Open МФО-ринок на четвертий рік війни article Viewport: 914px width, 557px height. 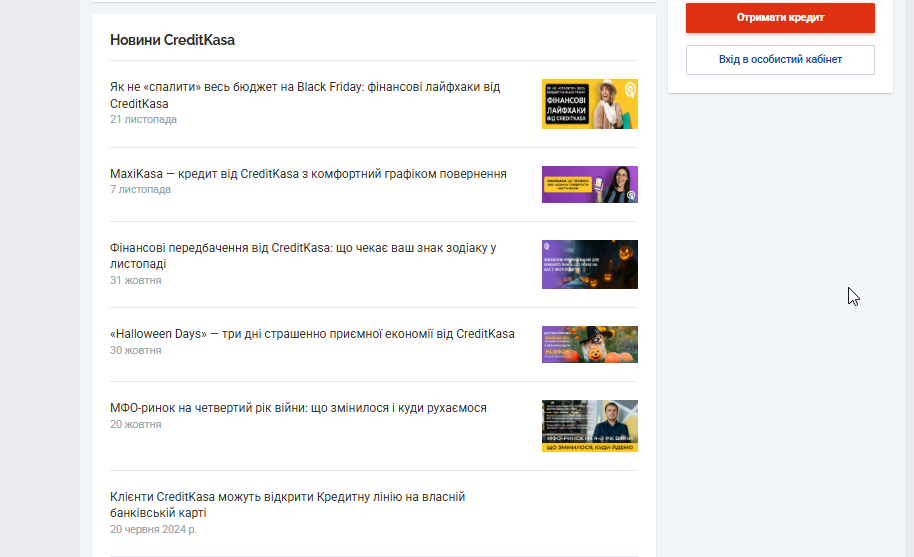298,408
